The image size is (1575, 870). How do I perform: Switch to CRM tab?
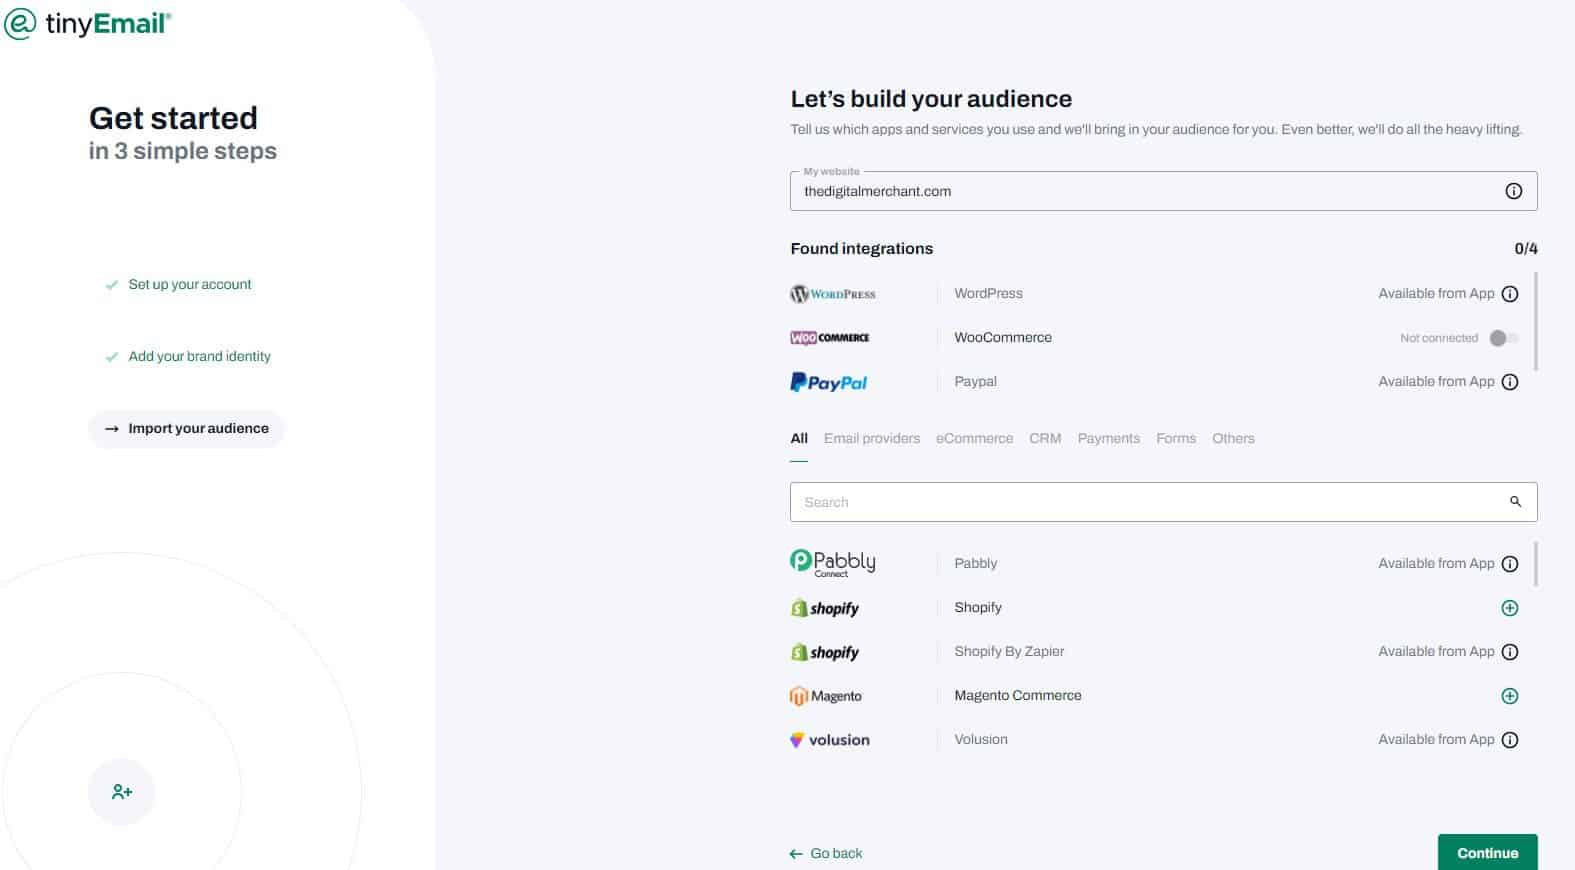(1045, 438)
